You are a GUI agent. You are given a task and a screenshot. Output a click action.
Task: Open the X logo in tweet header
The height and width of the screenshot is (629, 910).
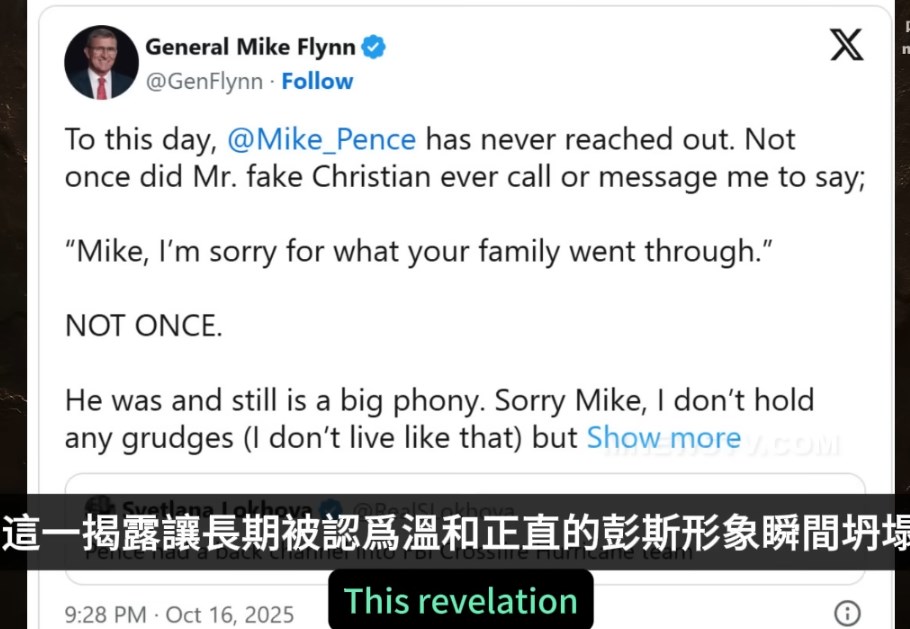846,45
